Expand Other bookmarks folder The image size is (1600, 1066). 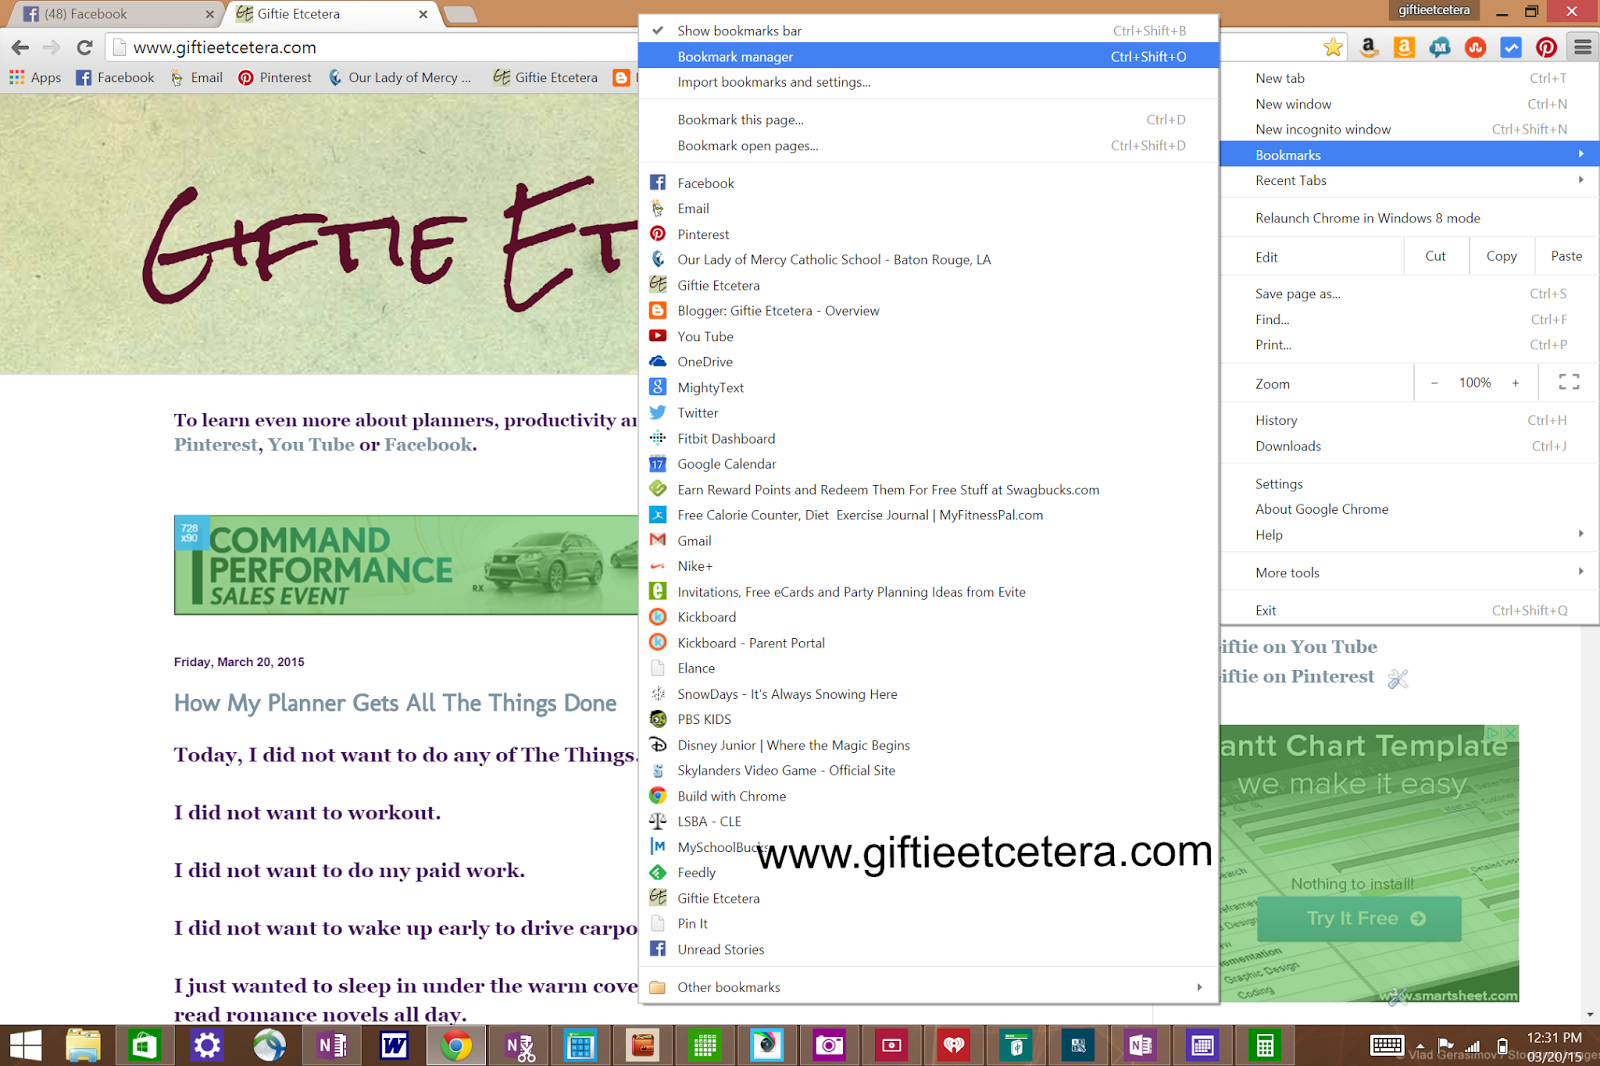(928, 987)
